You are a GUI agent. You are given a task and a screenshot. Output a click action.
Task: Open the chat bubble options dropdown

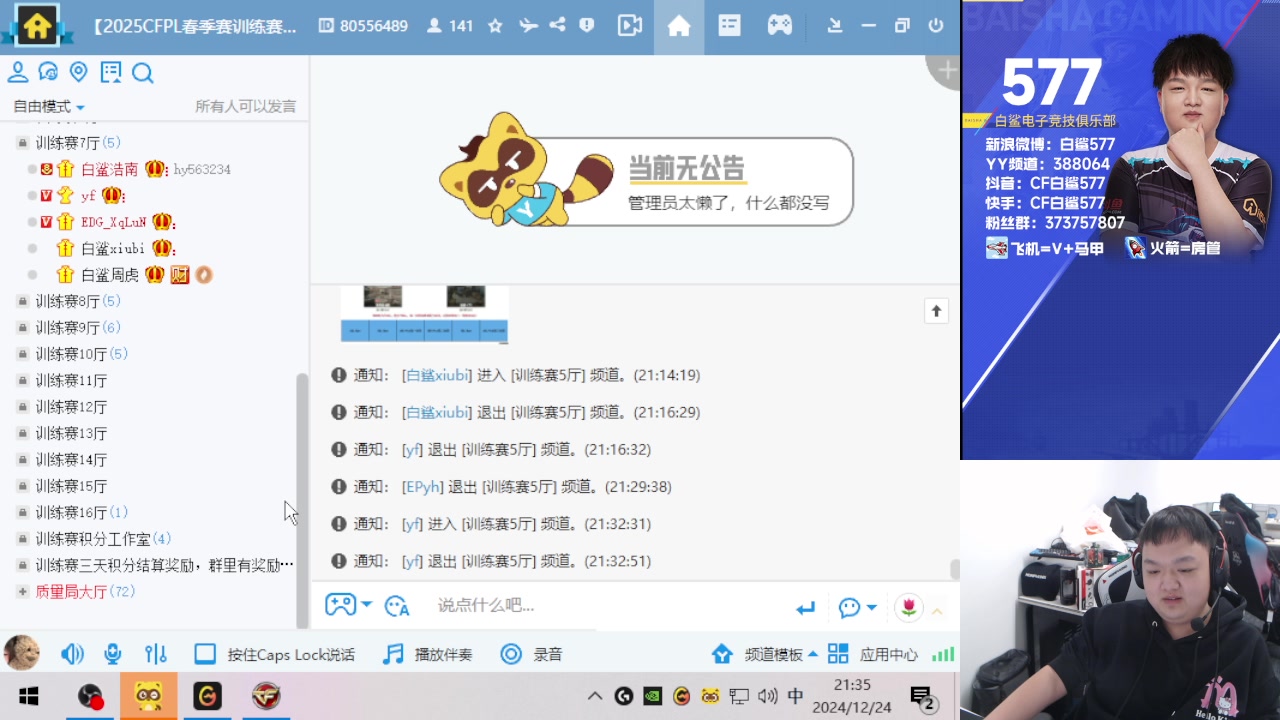[x=857, y=607]
